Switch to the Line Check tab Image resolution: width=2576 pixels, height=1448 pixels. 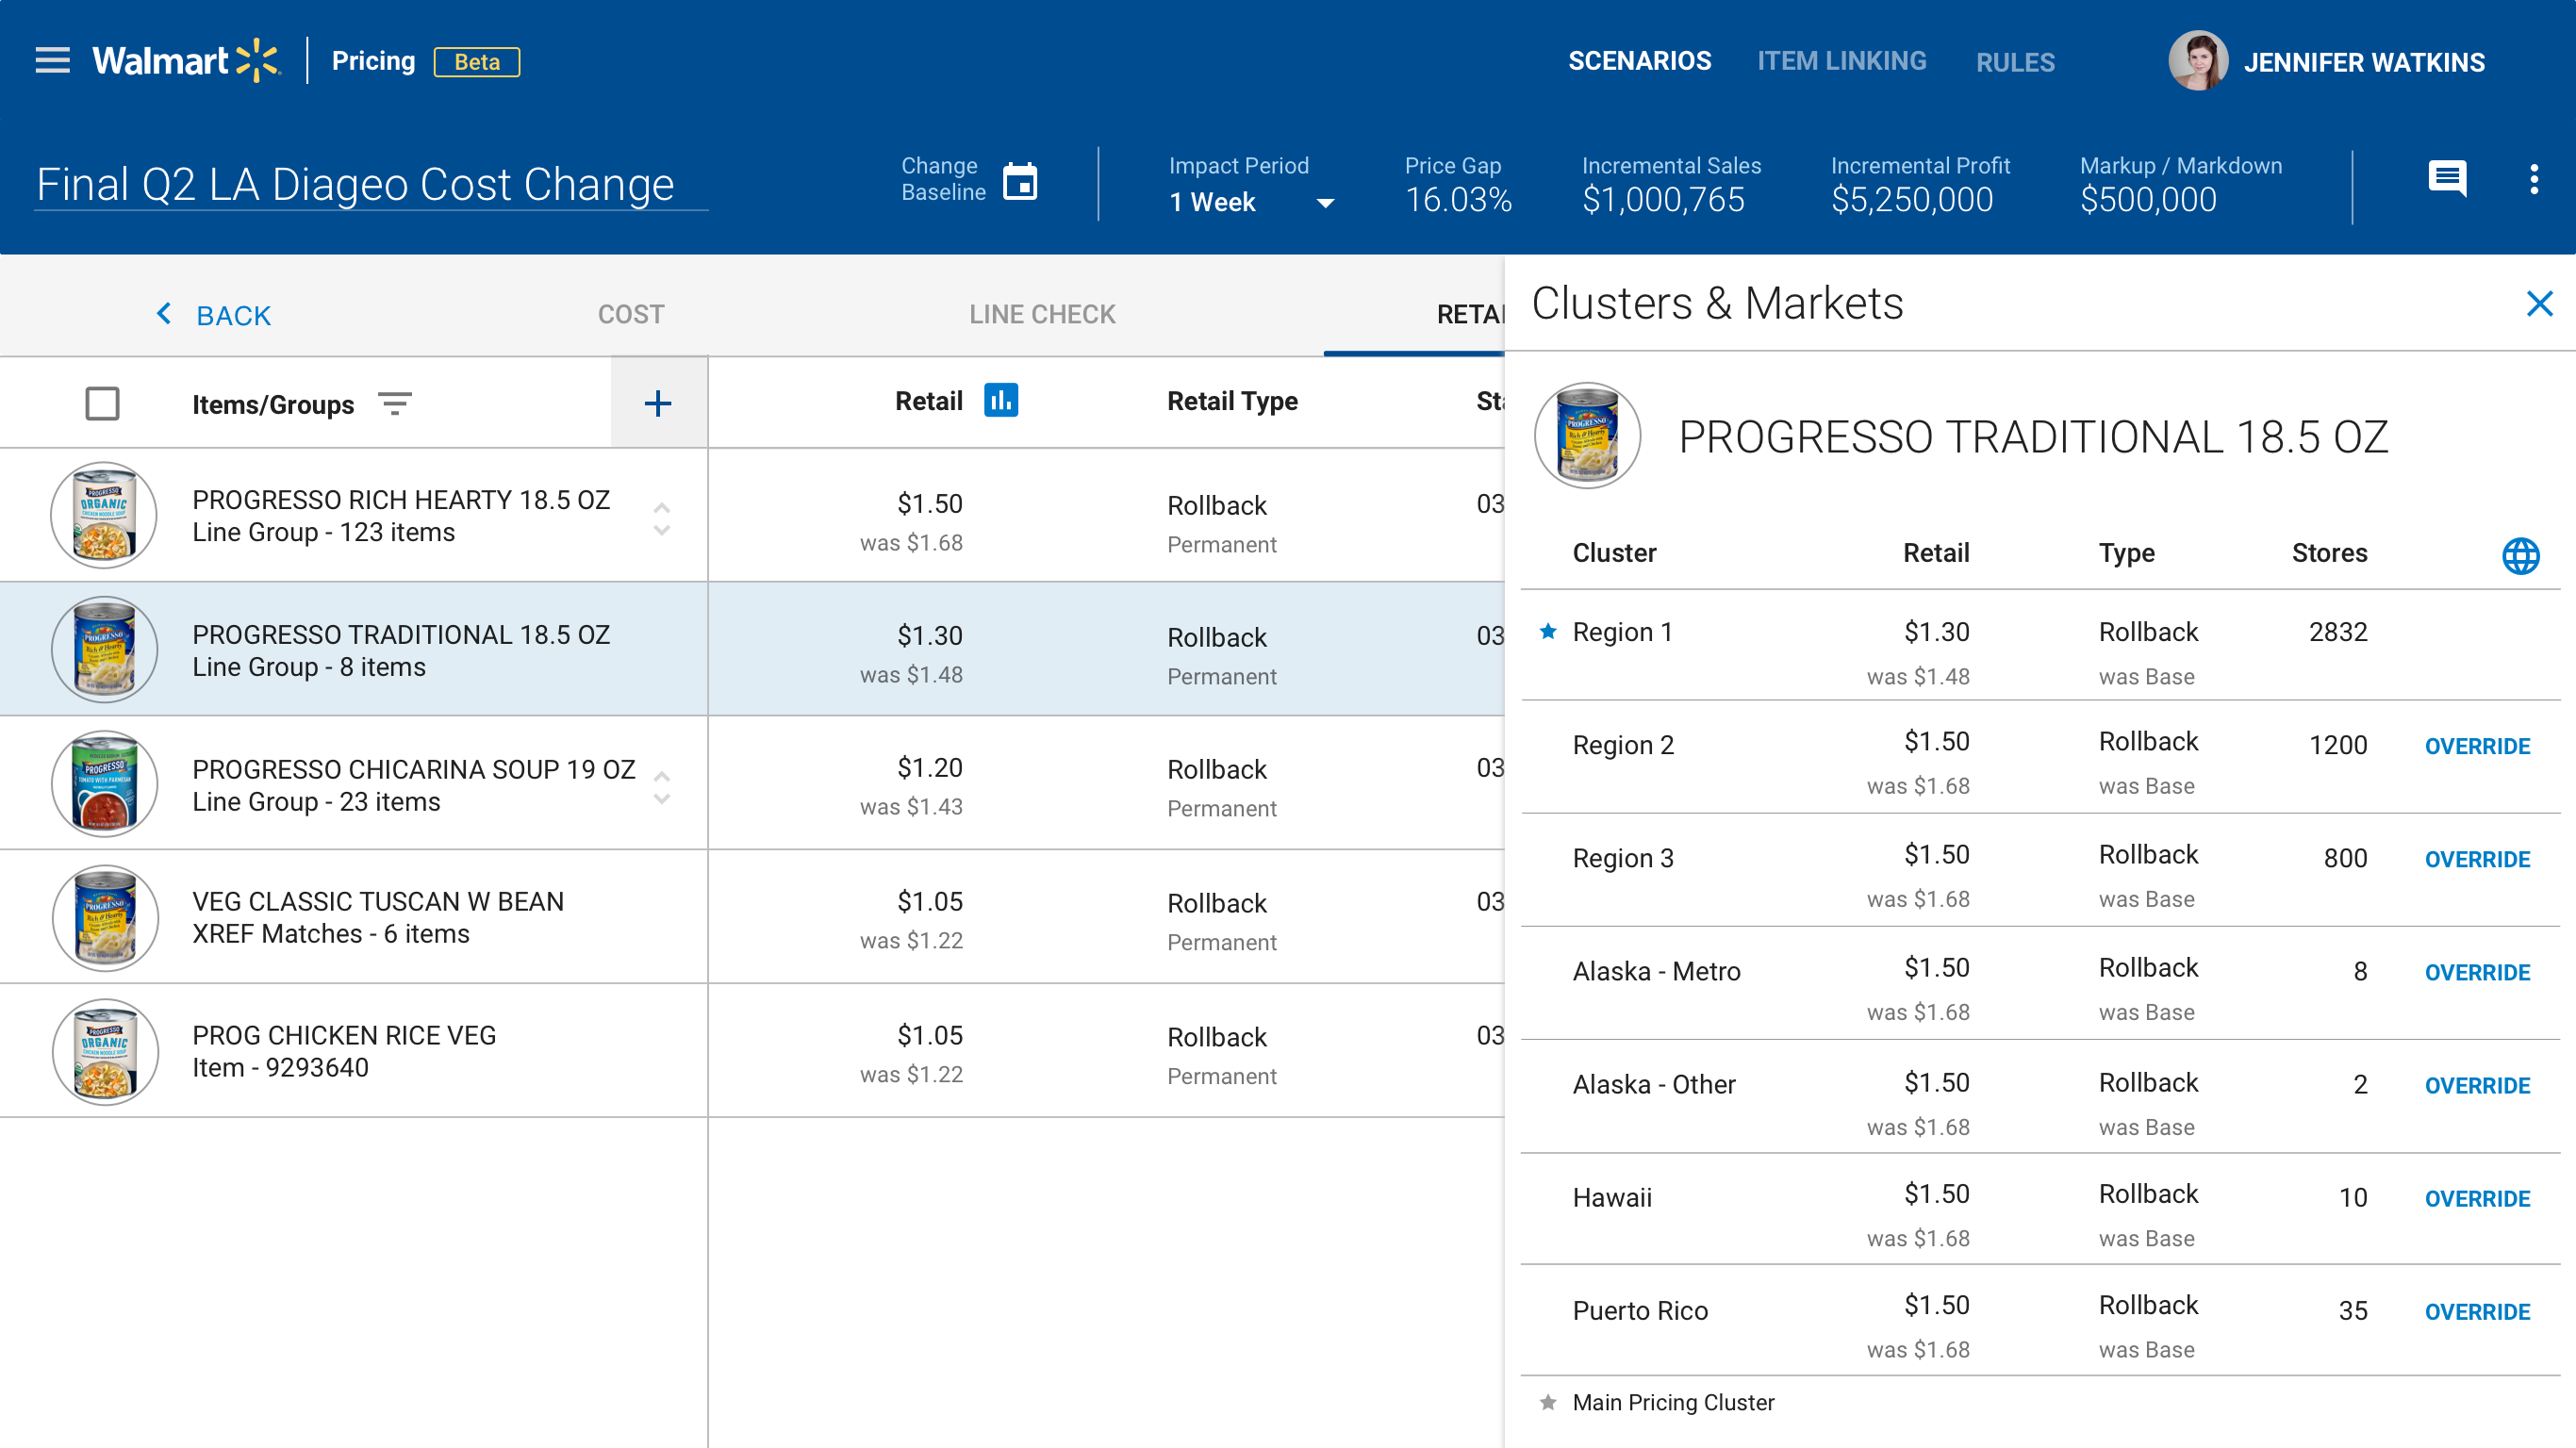point(1042,314)
